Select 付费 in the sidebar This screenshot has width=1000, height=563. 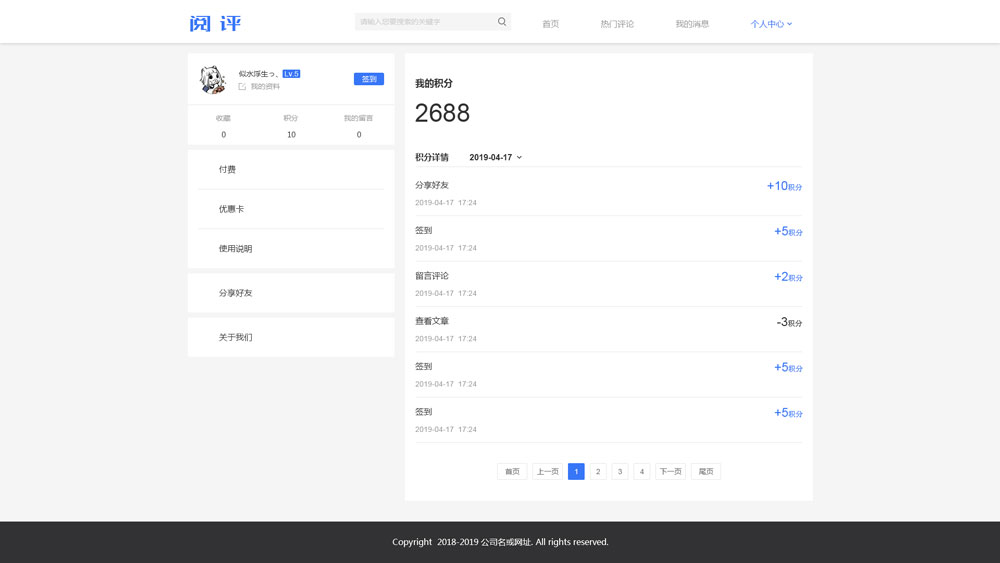pyautogui.click(x=228, y=170)
